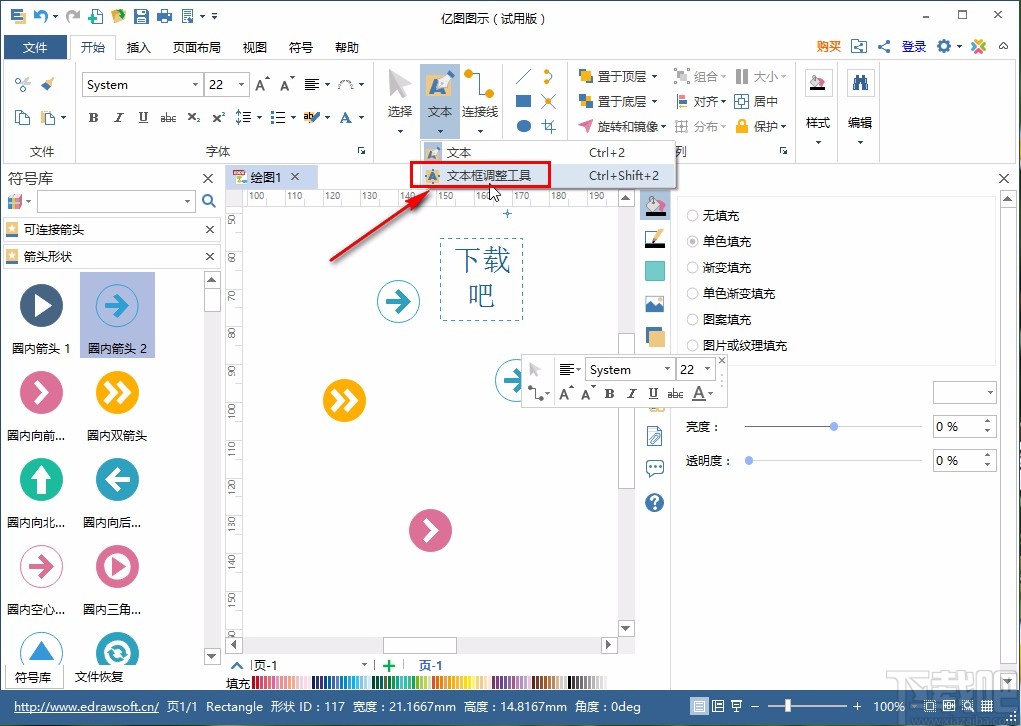Click the symbol library search magnifier
The image size is (1021, 726).
(208, 201)
